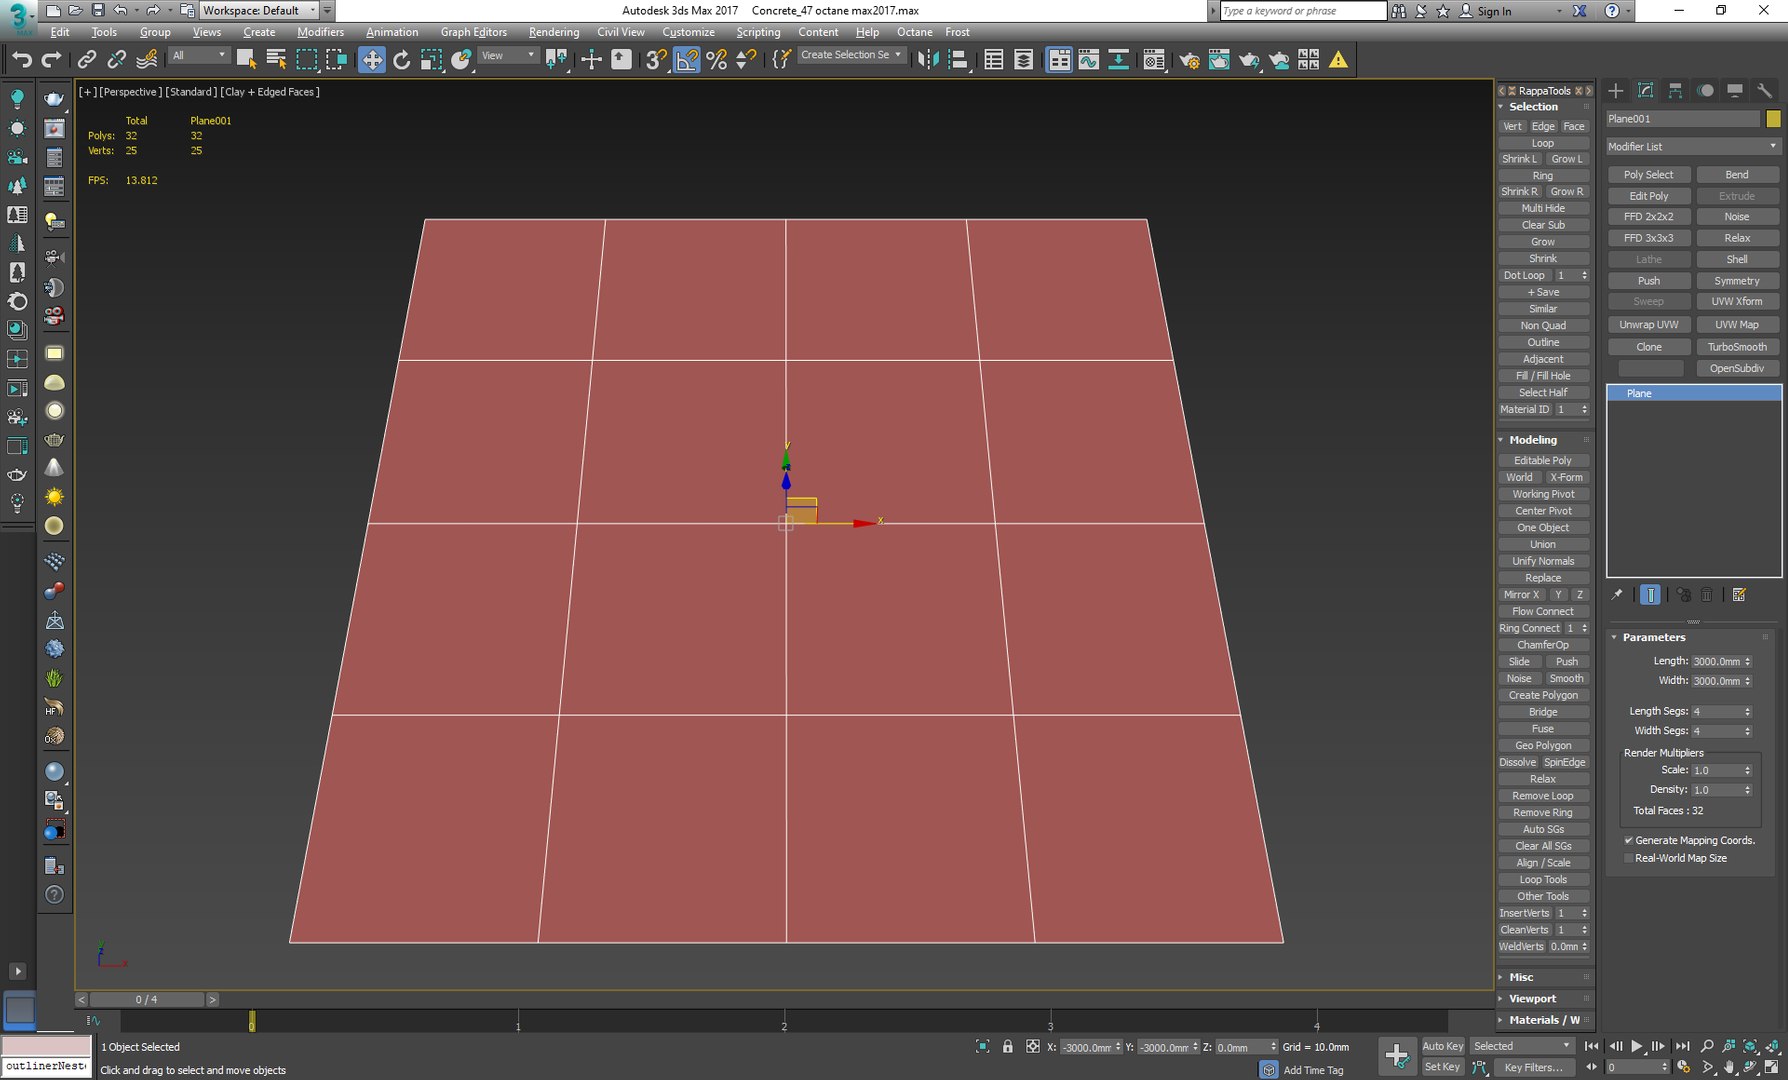
Task: Open the Layer Explorer icon
Action: click(1024, 60)
